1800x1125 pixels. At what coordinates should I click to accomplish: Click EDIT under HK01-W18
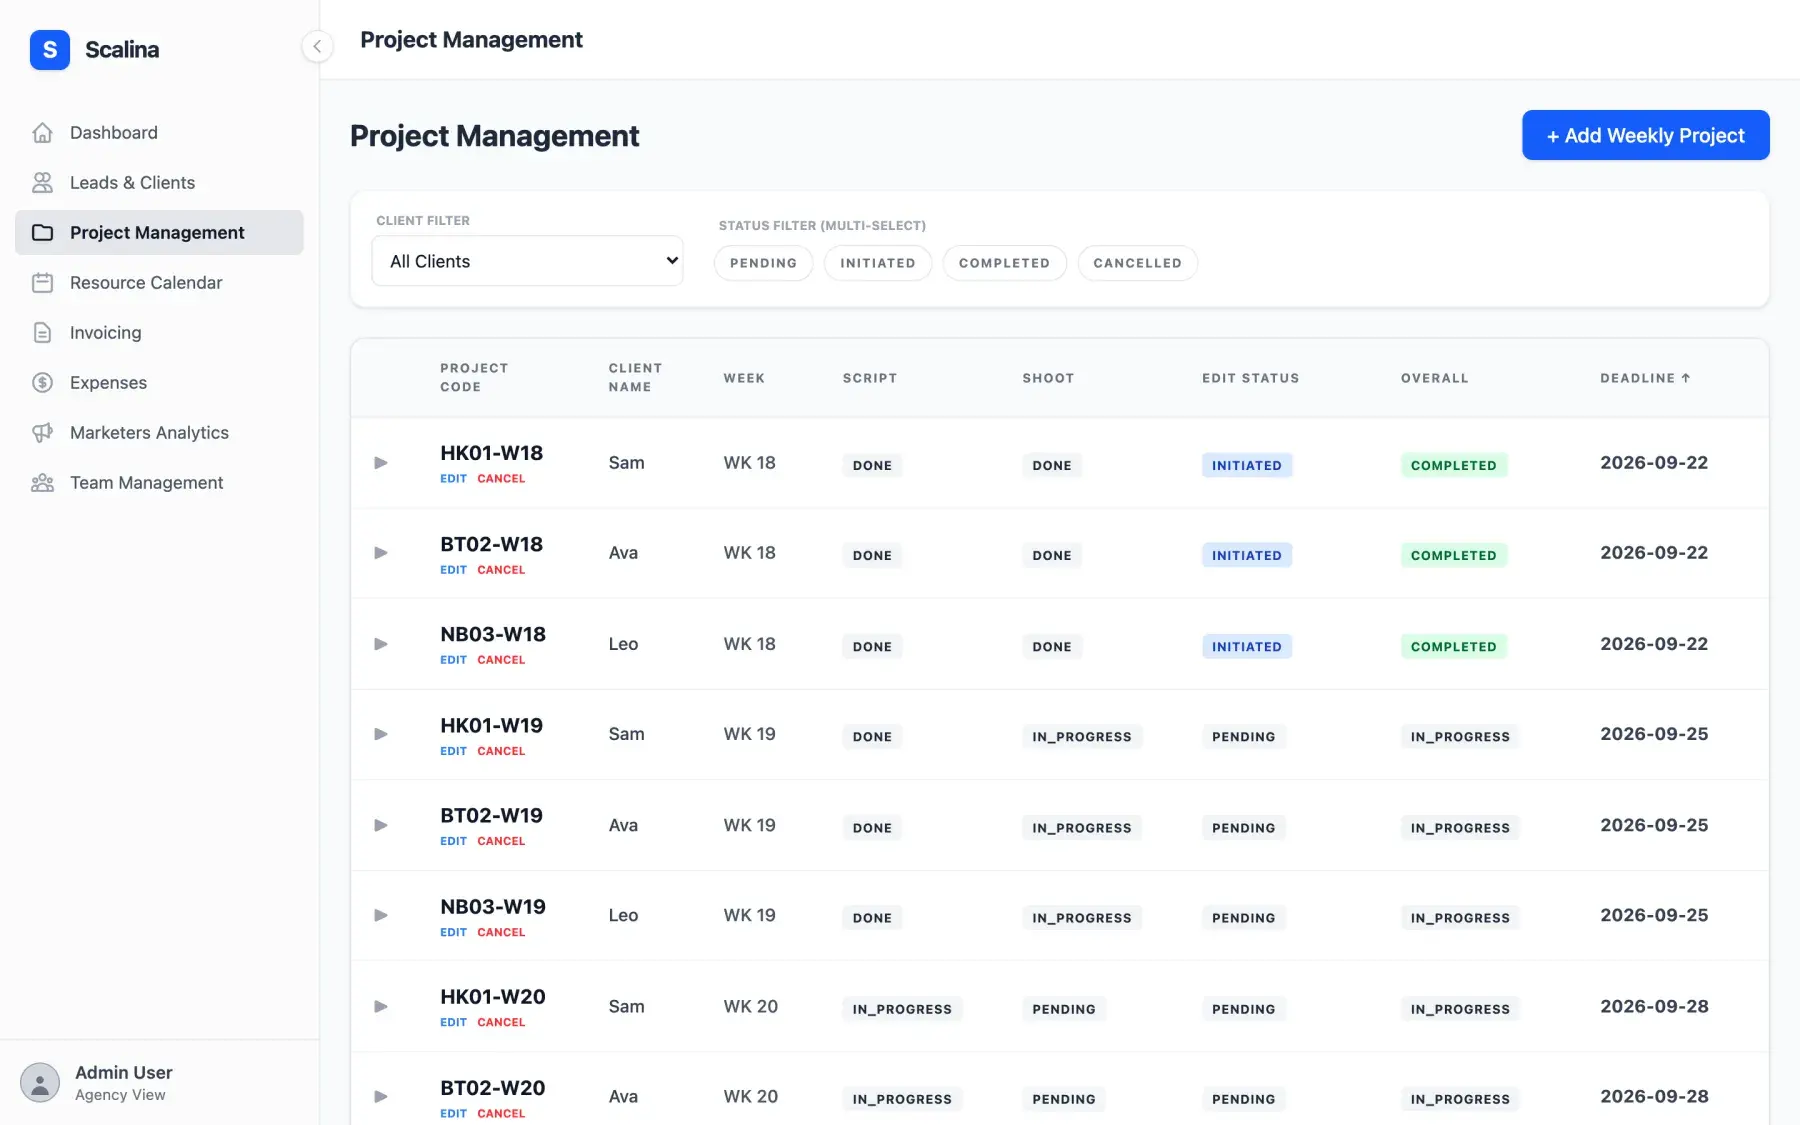tap(453, 479)
